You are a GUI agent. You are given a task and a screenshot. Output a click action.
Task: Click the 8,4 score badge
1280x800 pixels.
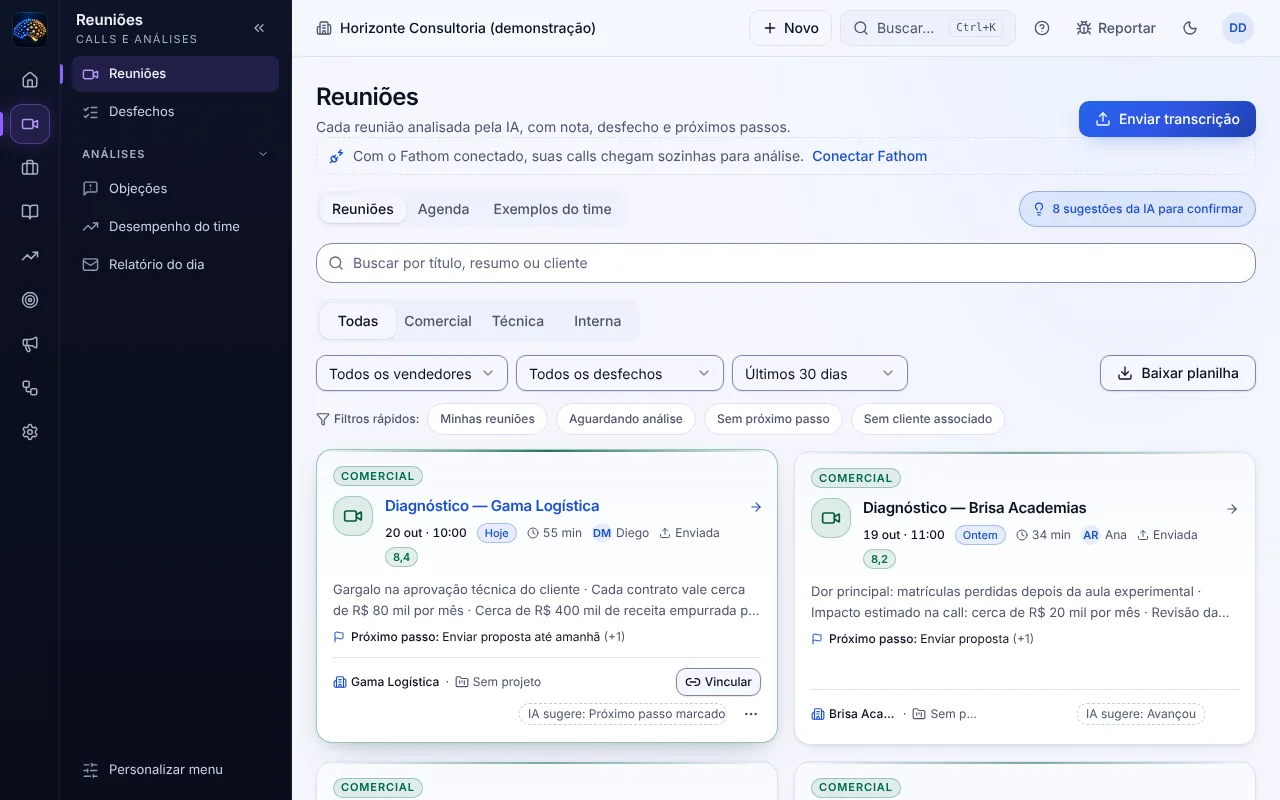(x=401, y=557)
